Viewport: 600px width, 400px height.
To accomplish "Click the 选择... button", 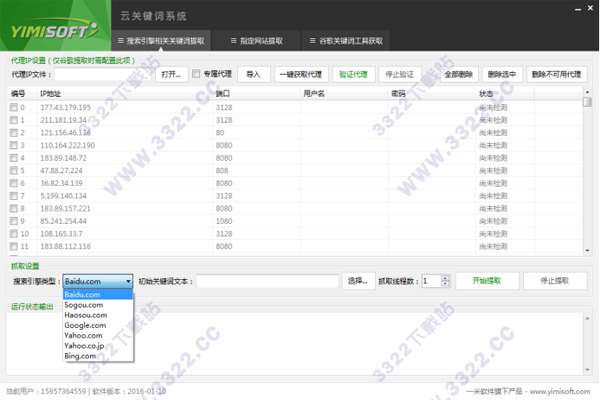I will tap(358, 281).
